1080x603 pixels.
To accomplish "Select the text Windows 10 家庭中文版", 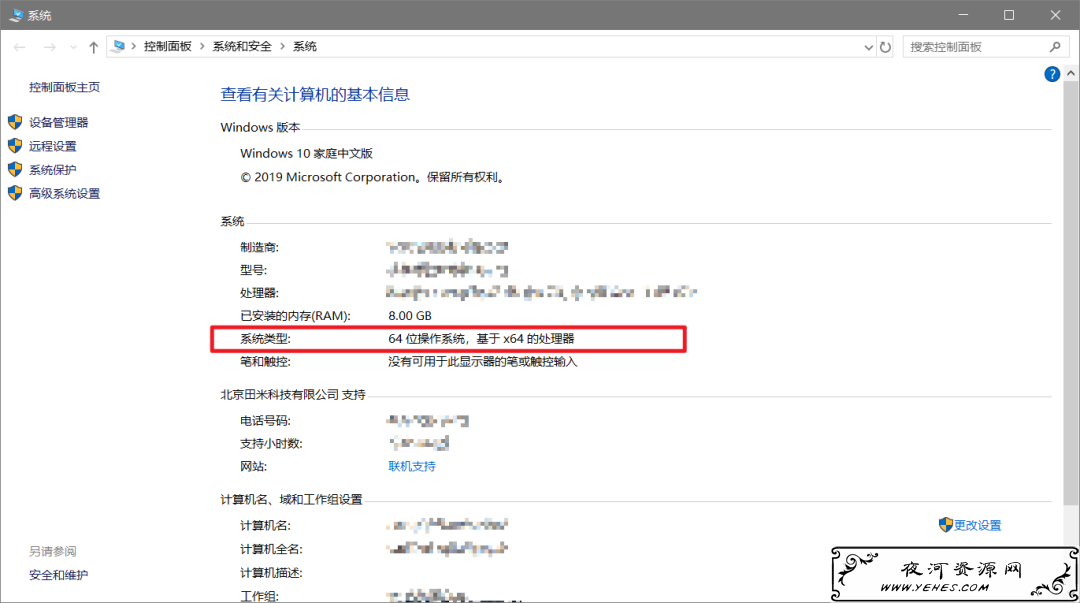I will (307, 153).
